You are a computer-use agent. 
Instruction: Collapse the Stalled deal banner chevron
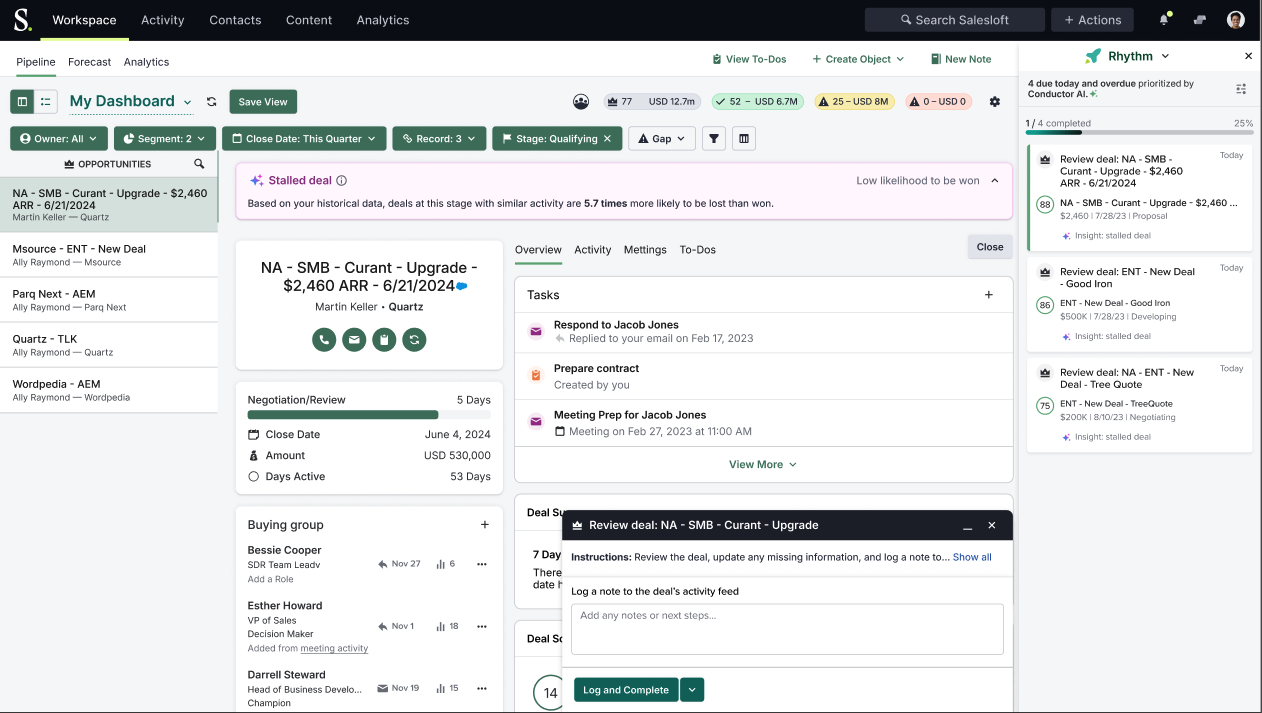pos(995,181)
